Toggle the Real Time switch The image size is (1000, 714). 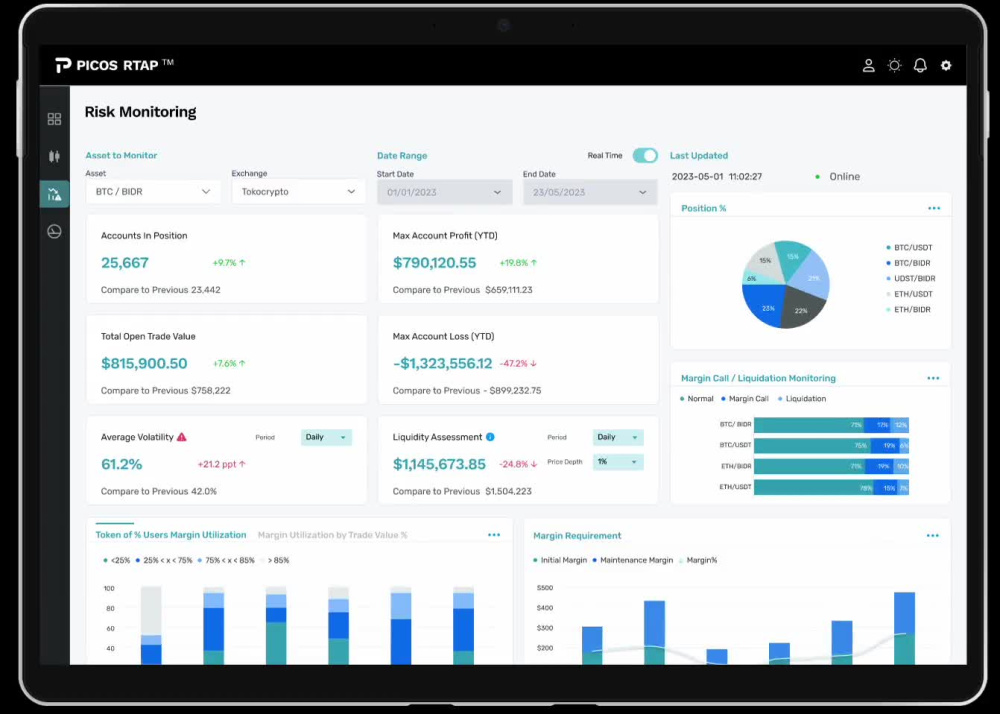(645, 156)
